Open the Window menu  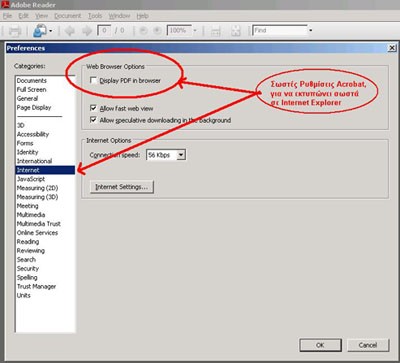119,16
